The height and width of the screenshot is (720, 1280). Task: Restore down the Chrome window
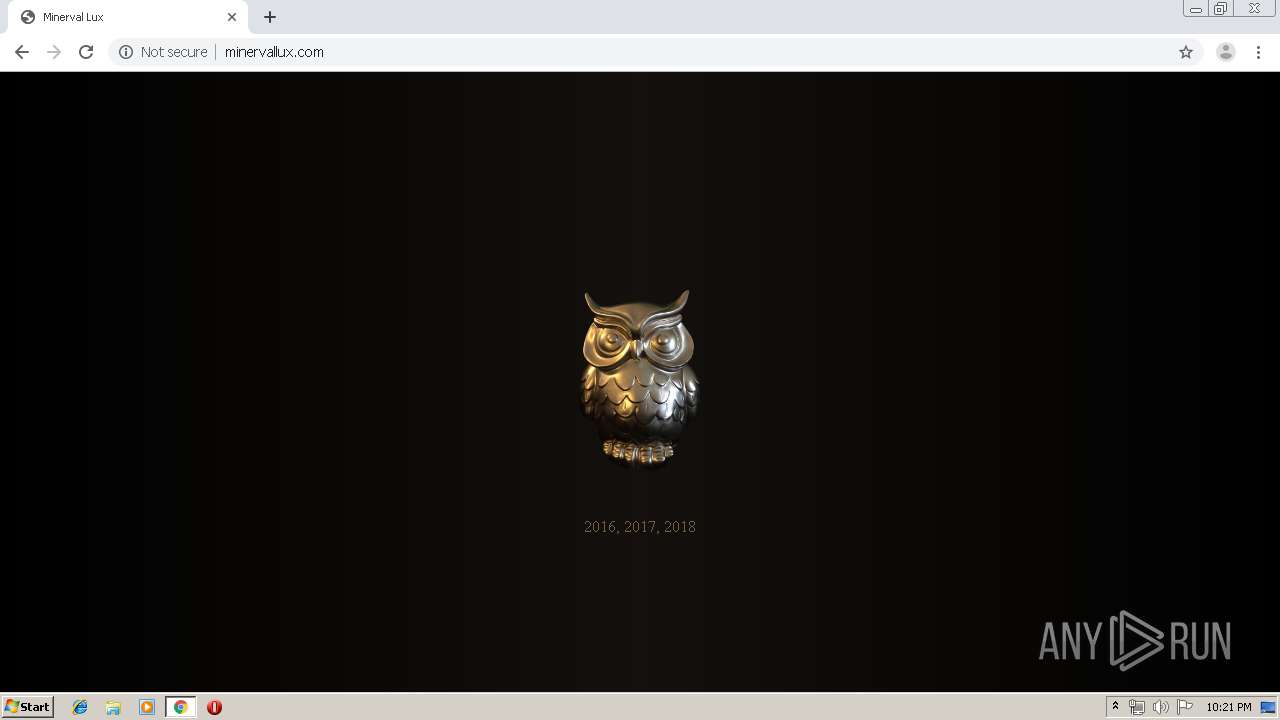point(1220,9)
